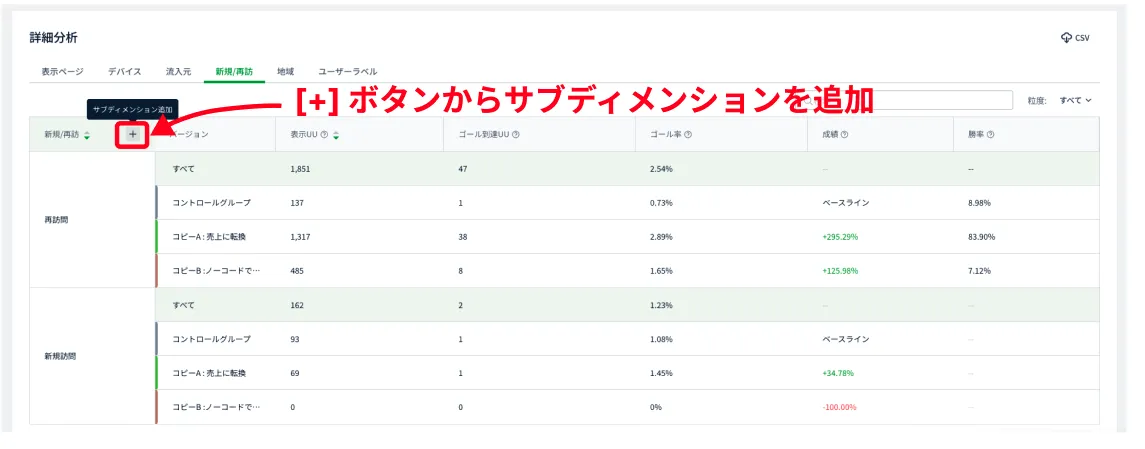
Task: Click help icon next to ゴール率
Action: point(688,135)
